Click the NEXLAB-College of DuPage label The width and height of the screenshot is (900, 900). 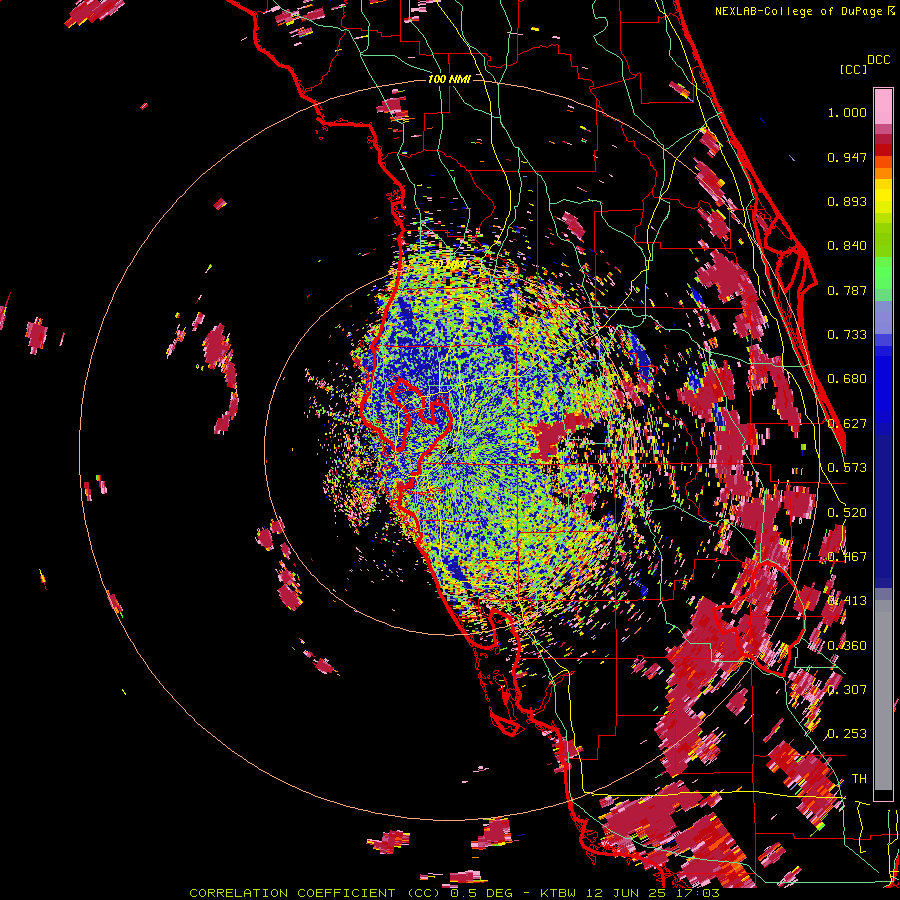click(799, 11)
